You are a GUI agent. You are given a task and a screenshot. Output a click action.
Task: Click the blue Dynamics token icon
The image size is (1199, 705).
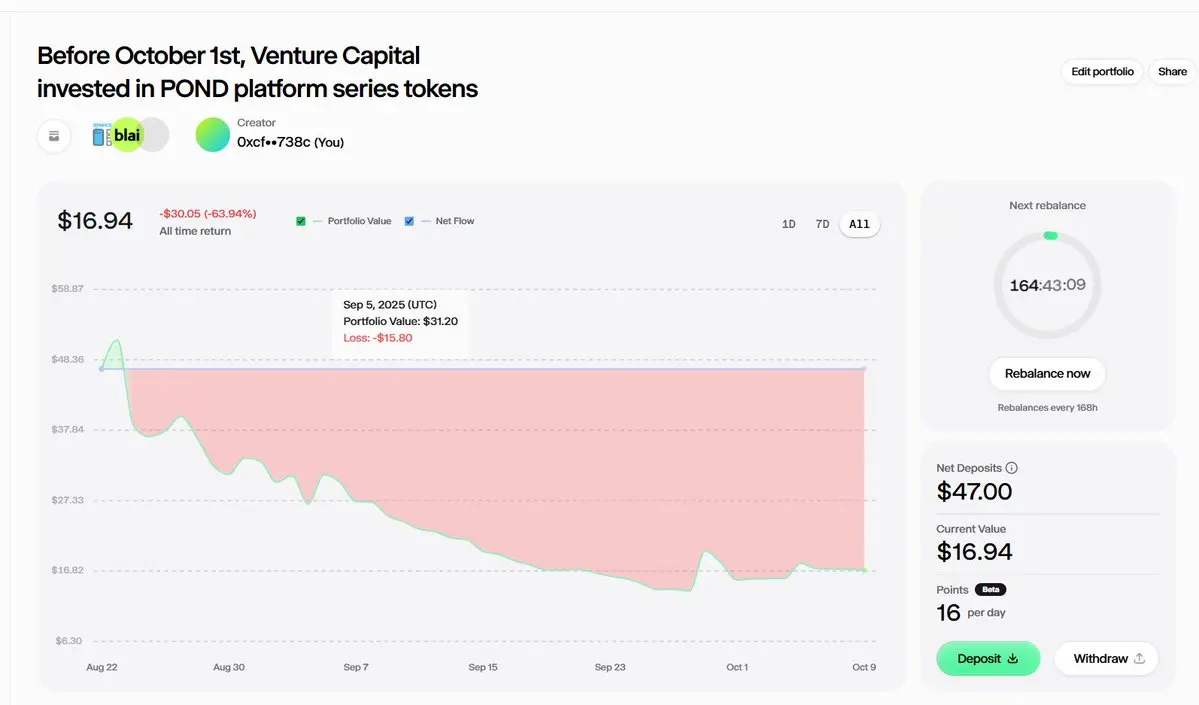click(100, 135)
